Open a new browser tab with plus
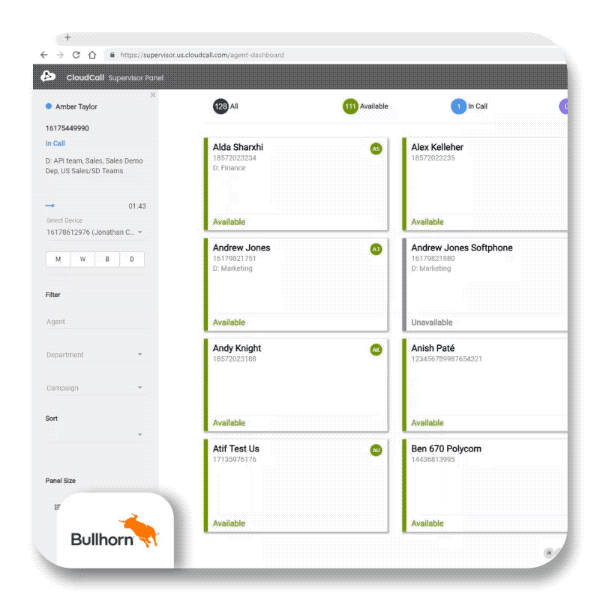600x600 pixels. tap(68, 38)
